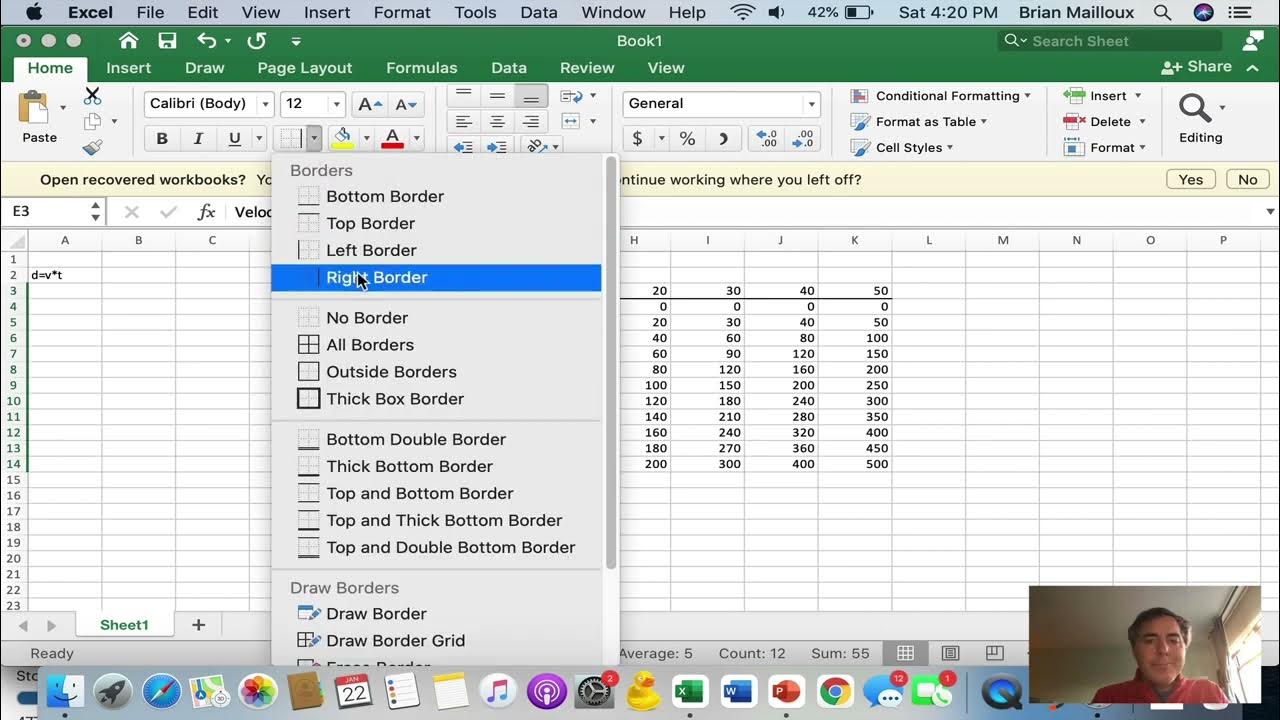Click the red font color A icon
The image size is (1280, 720).
[x=392, y=138]
